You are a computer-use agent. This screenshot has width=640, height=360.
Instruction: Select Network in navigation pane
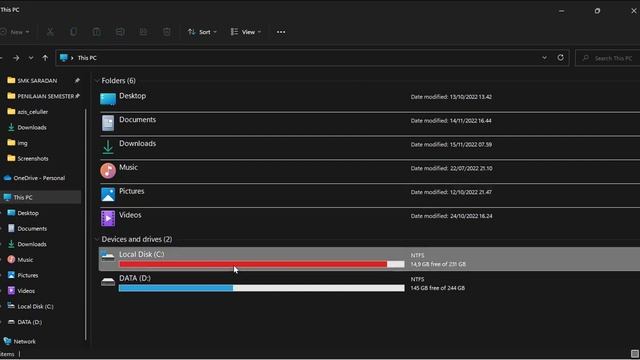click(24, 341)
